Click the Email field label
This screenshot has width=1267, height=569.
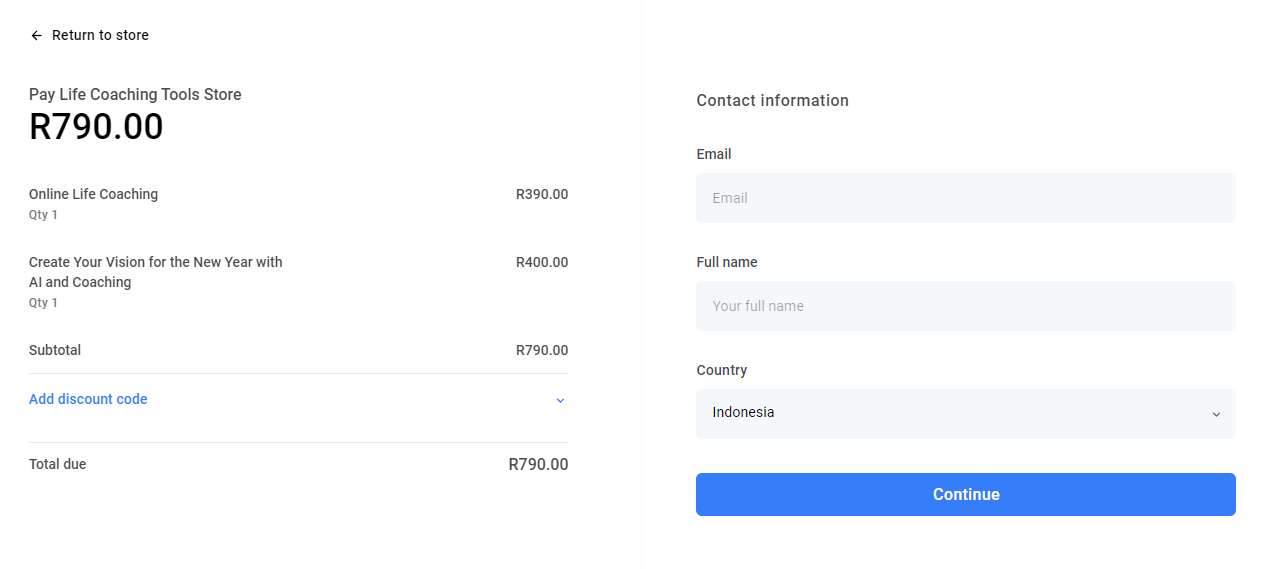(714, 154)
